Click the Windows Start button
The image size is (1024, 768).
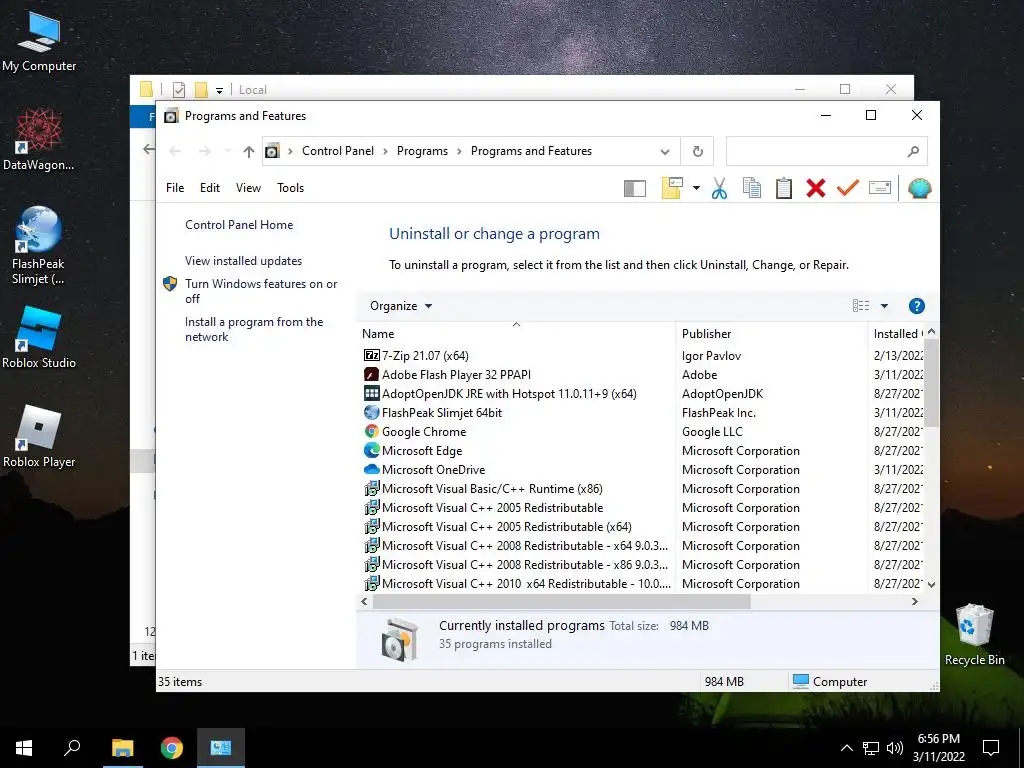coord(24,748)
